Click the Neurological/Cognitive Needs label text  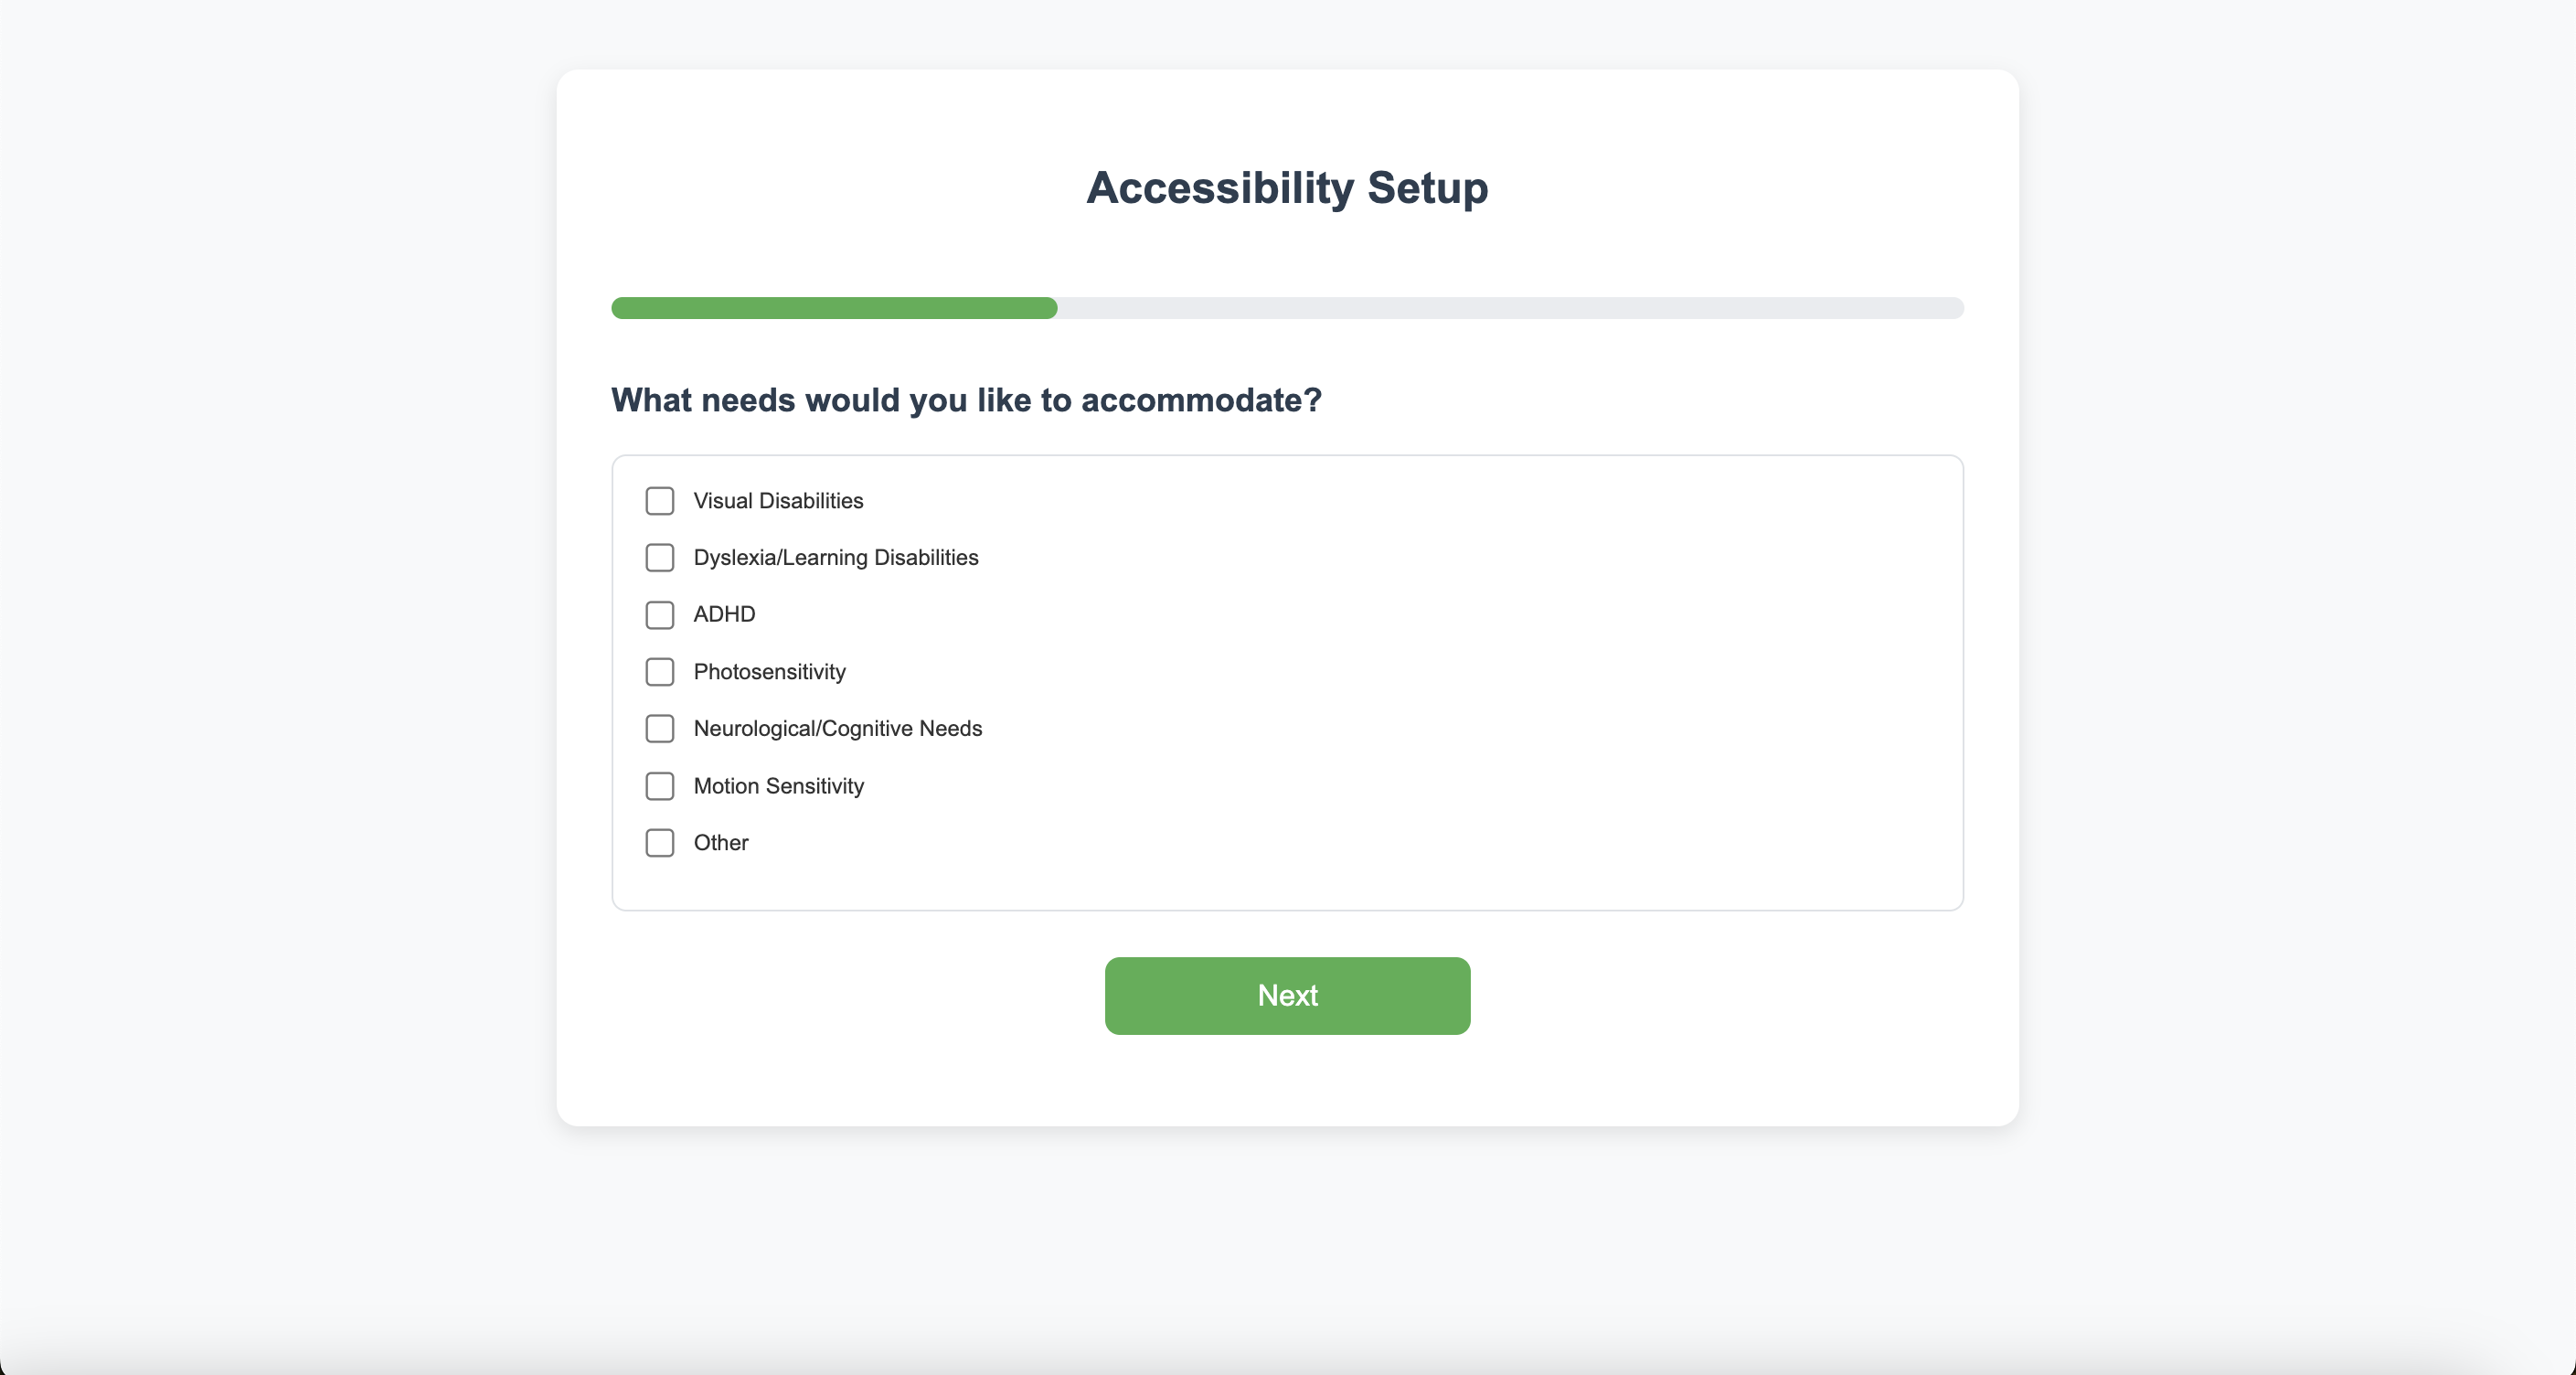click(x=837, y=729)
